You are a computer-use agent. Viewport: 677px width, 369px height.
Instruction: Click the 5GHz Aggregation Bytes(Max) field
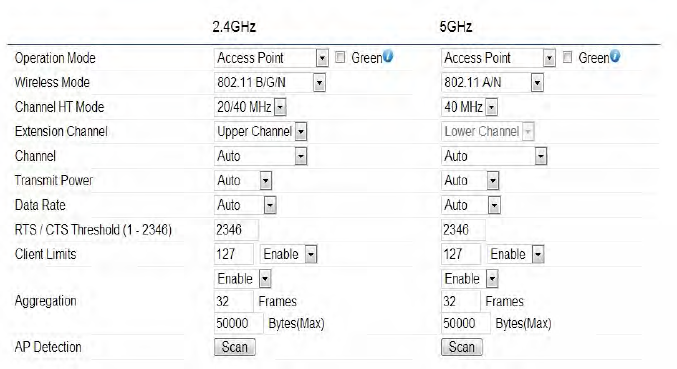(x=465, y=323)
